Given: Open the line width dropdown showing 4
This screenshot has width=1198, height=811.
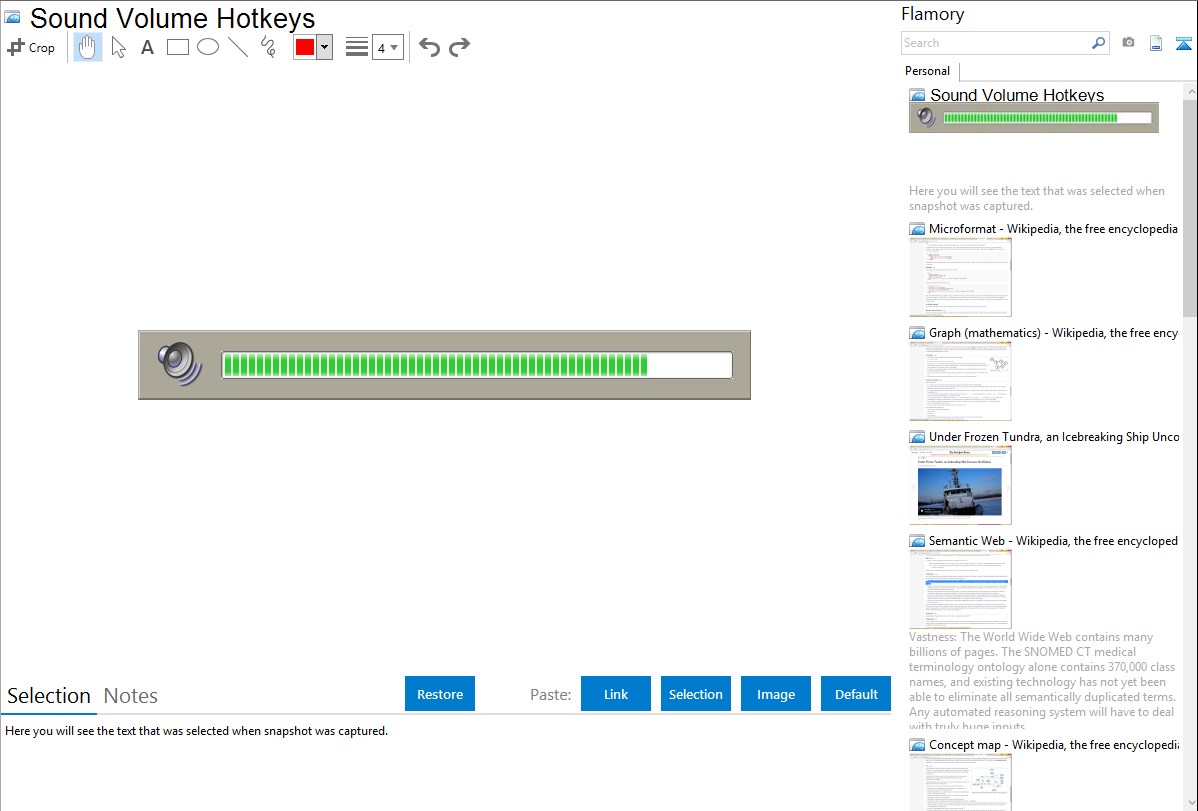Looking at the screenshot, I should pyautogui.click(x=388, y=47).
